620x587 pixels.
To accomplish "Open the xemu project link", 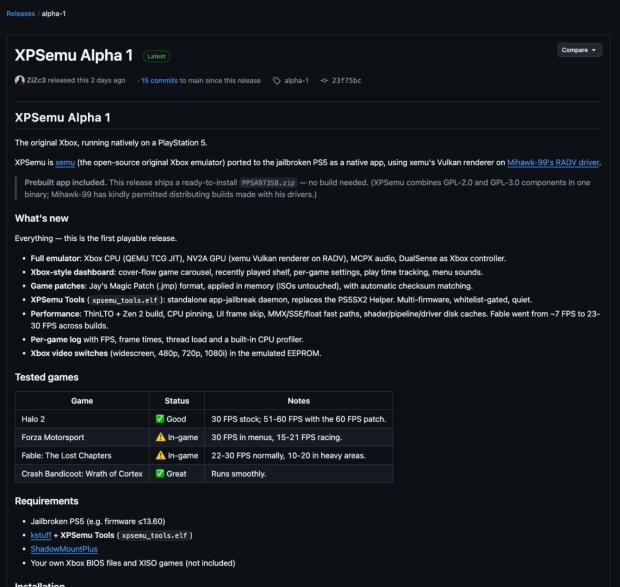I will coord(65,162).
